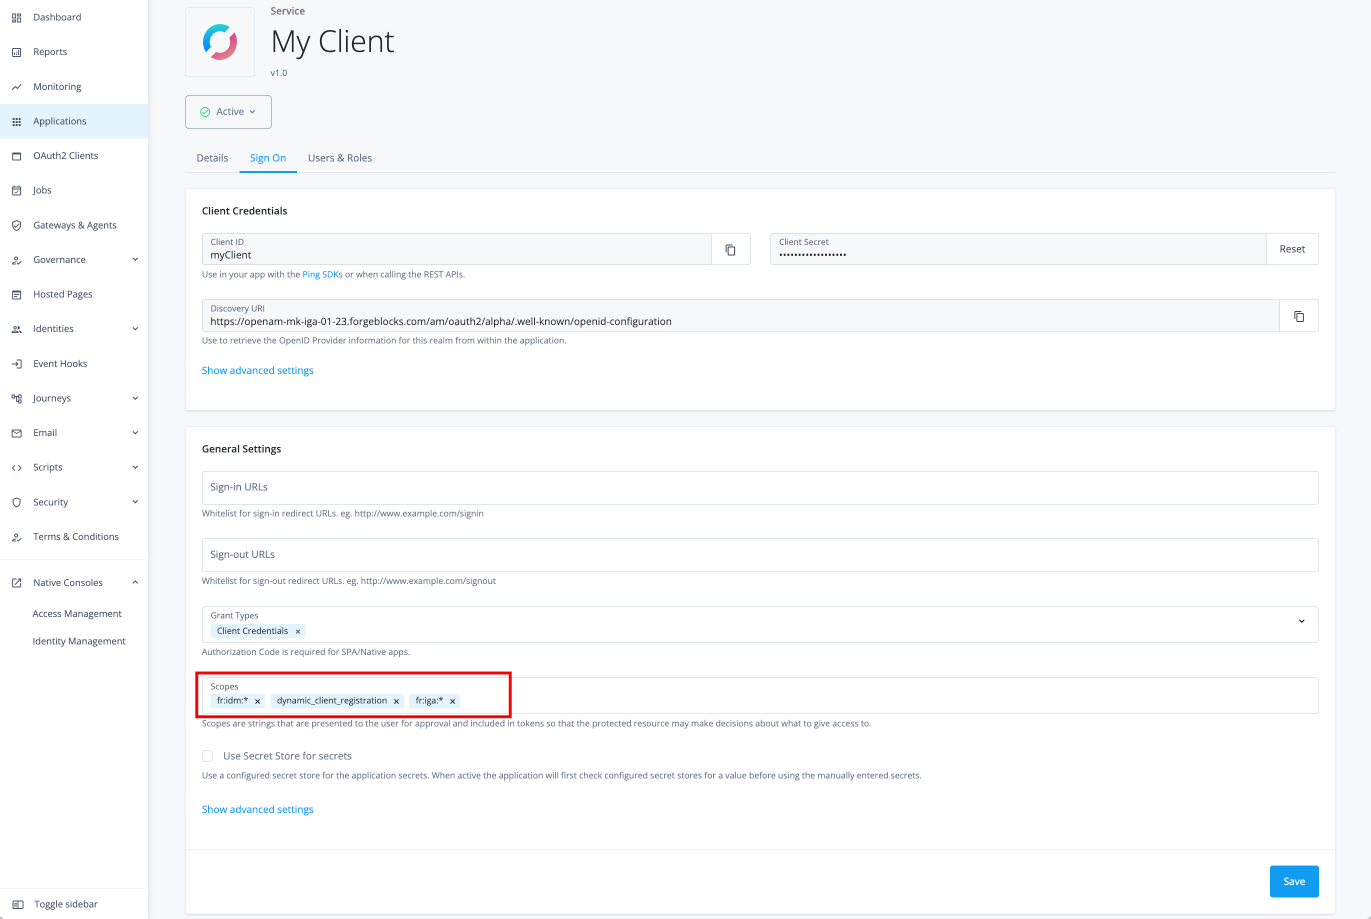
Task: Switch to the Users & Roles tab
Action: click(339, 157)
